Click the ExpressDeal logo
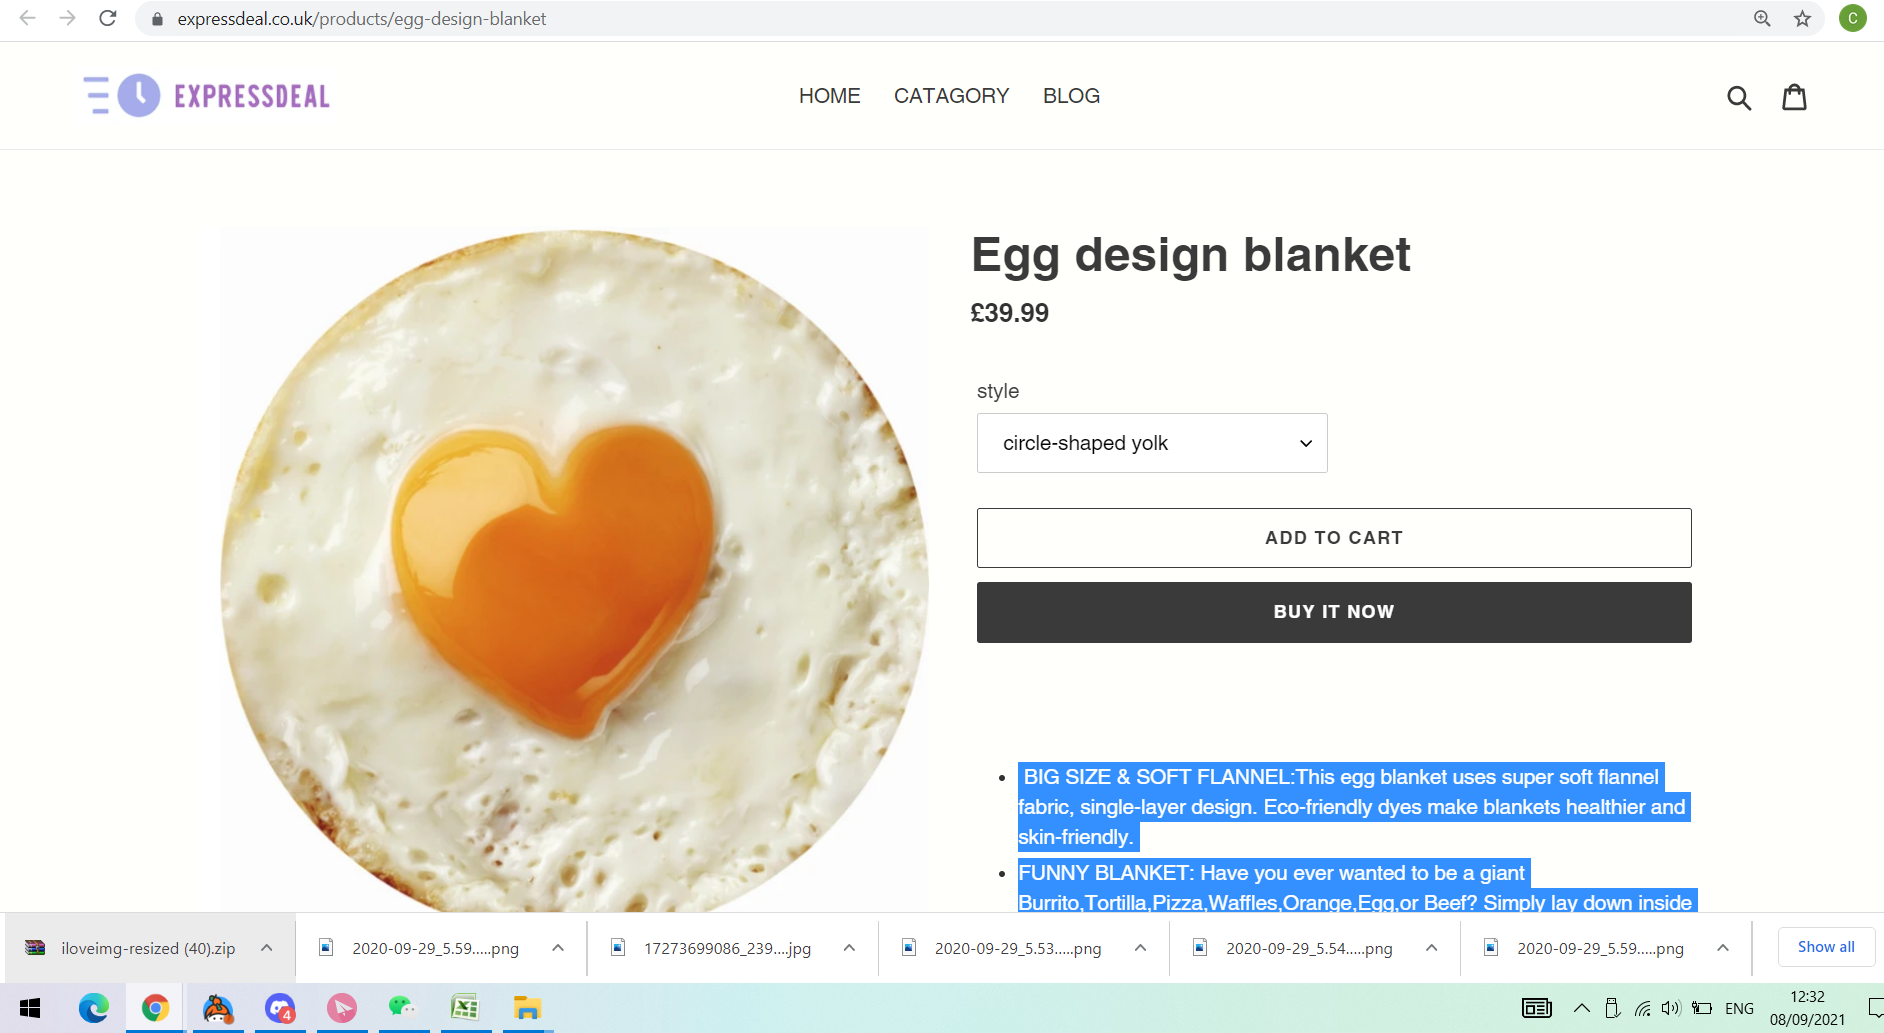 coord(207,96)
